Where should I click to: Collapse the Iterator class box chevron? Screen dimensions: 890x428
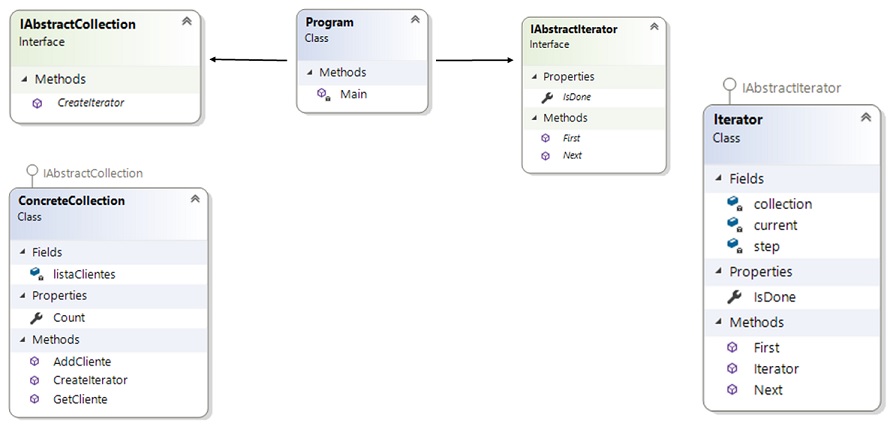coord(866,118)
